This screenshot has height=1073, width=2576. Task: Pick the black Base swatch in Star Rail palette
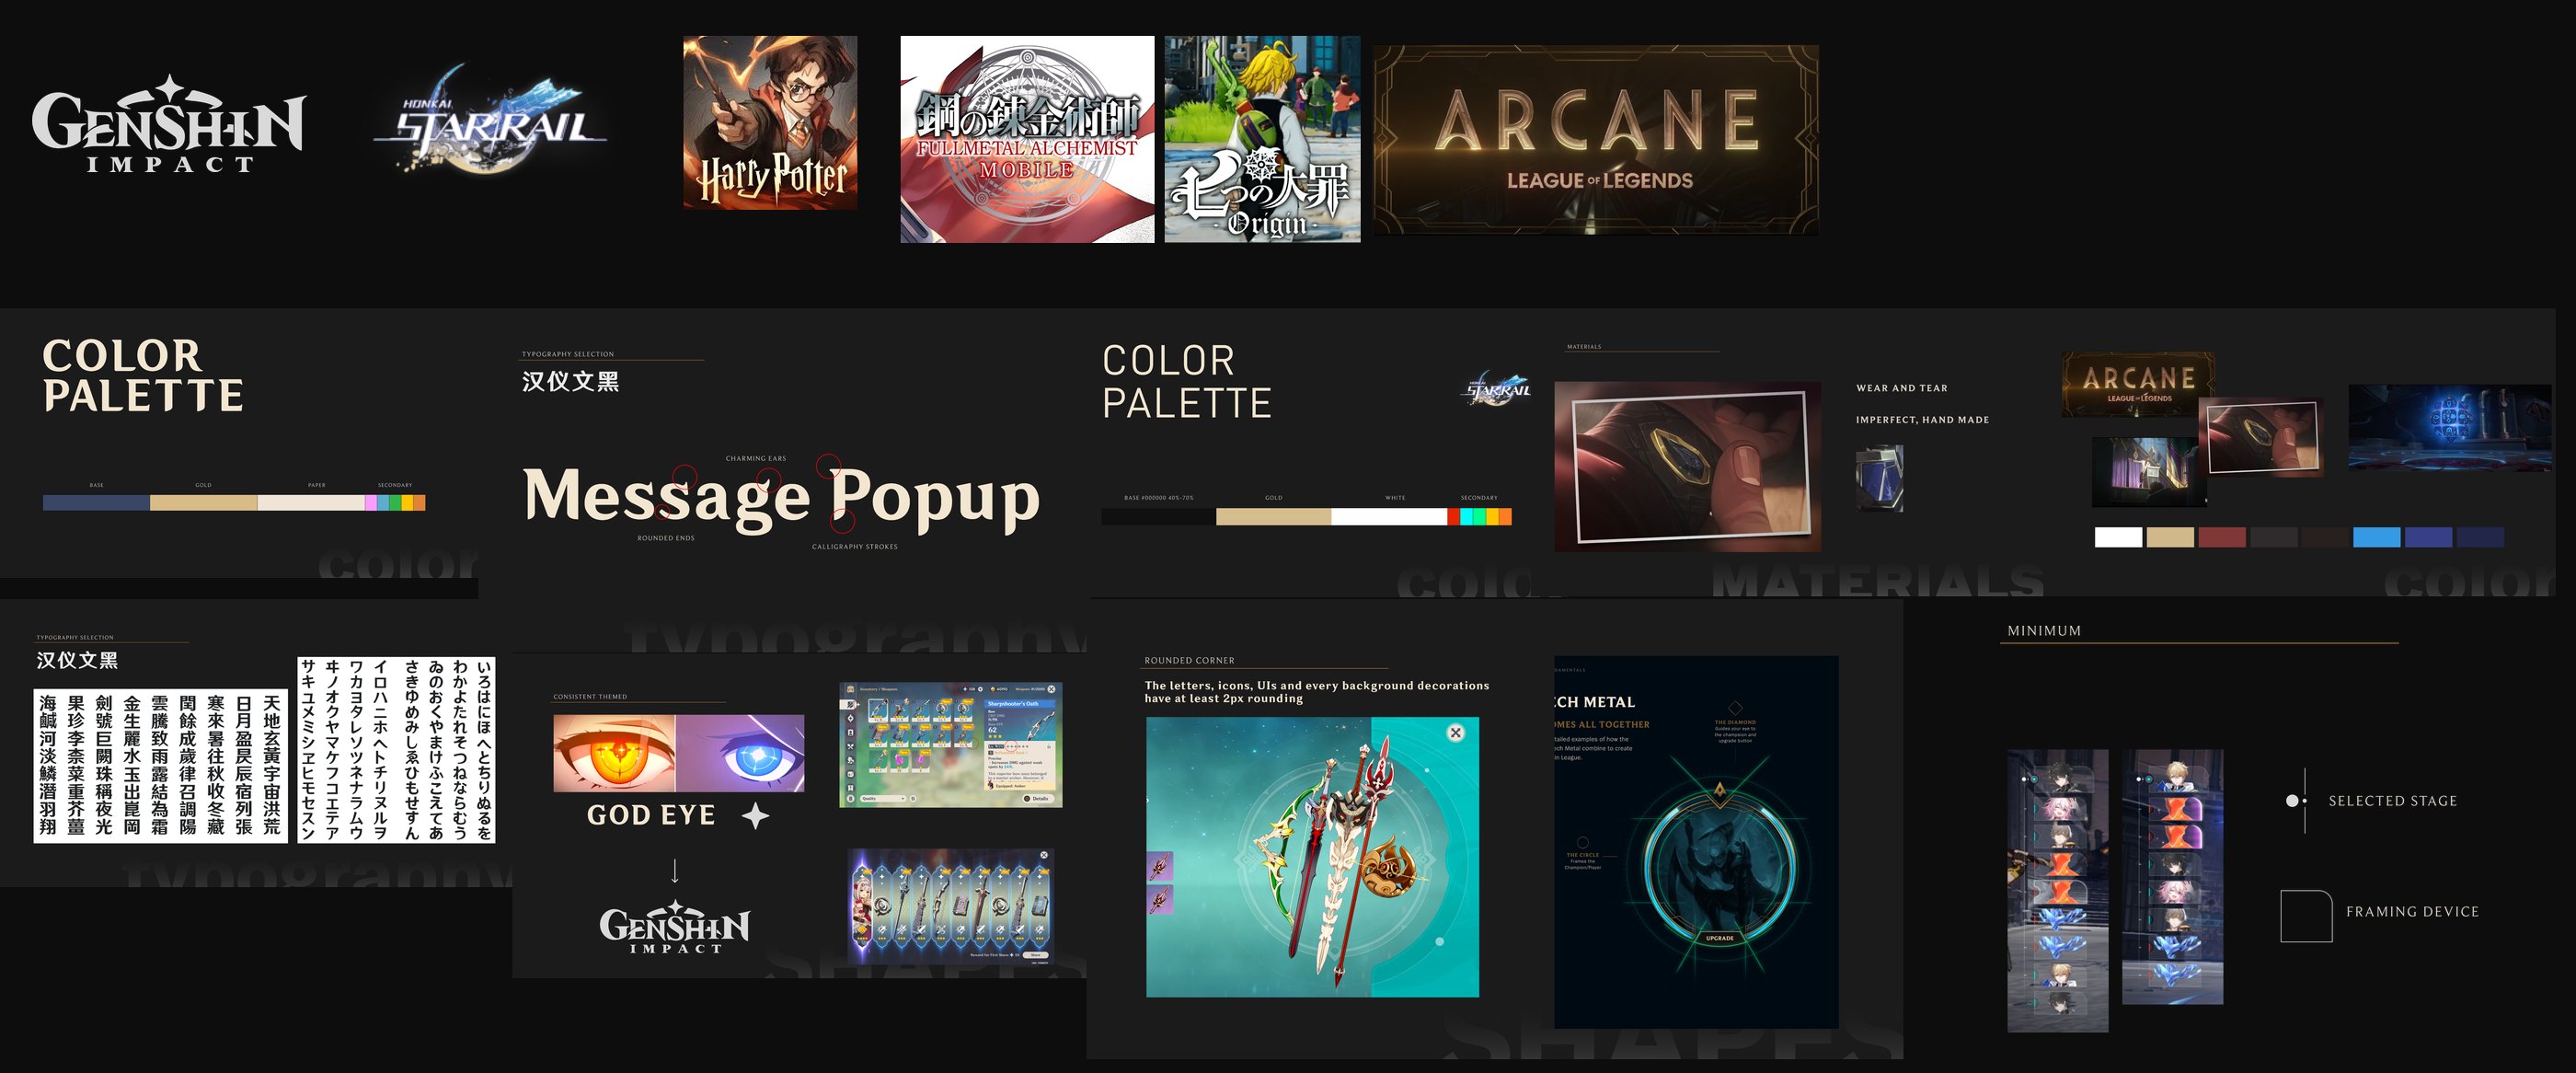pyautogui.click(x=1158, y=517)
